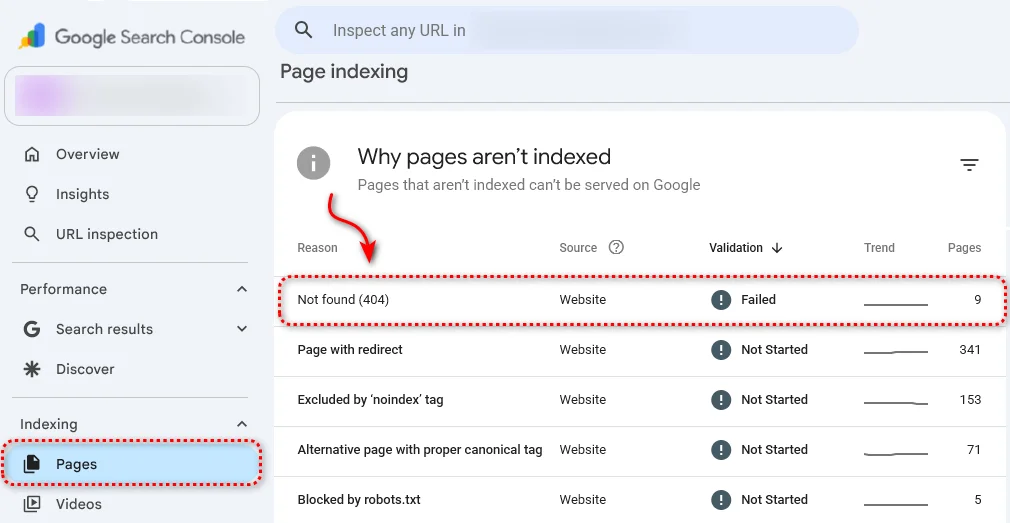Click the Google Search Console logo
Screen dimensions: 1010x523
131,37
